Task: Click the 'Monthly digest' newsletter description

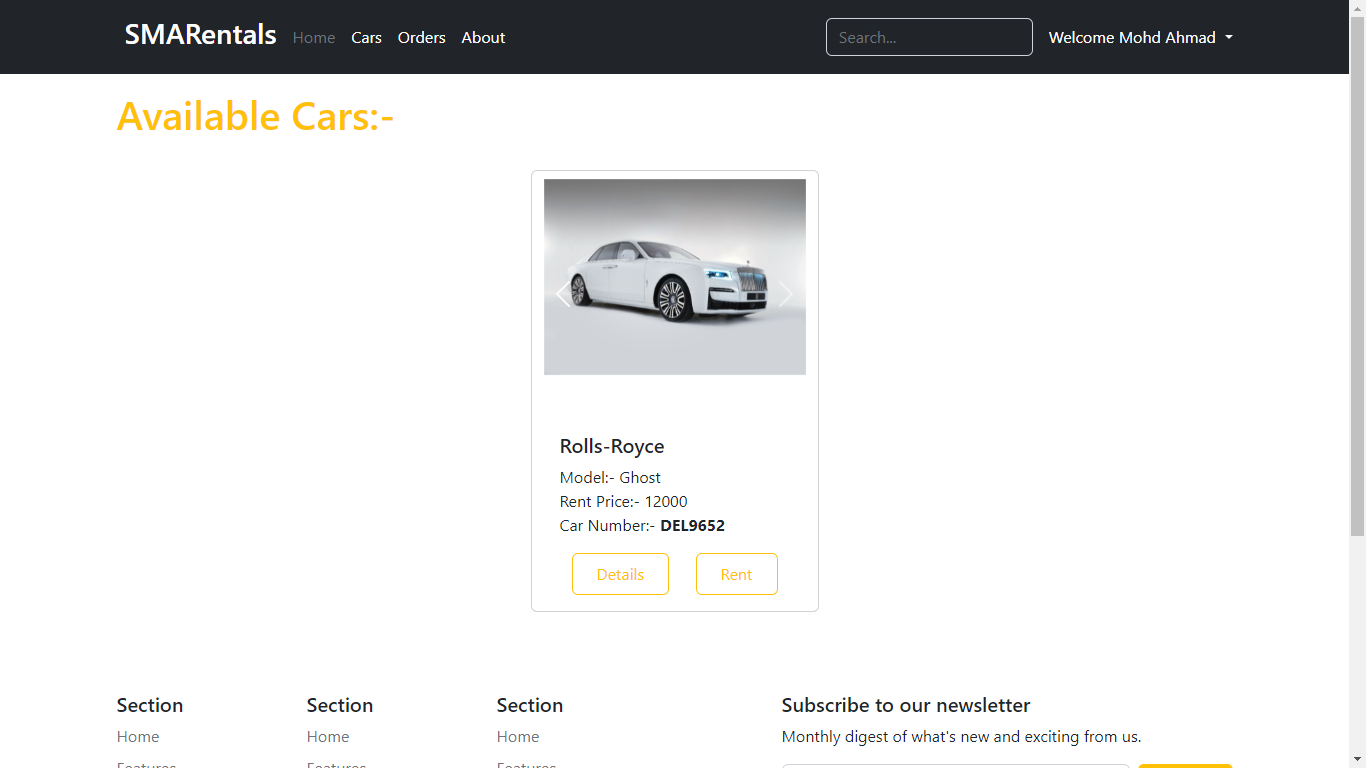Action: [x=961, y=736]
